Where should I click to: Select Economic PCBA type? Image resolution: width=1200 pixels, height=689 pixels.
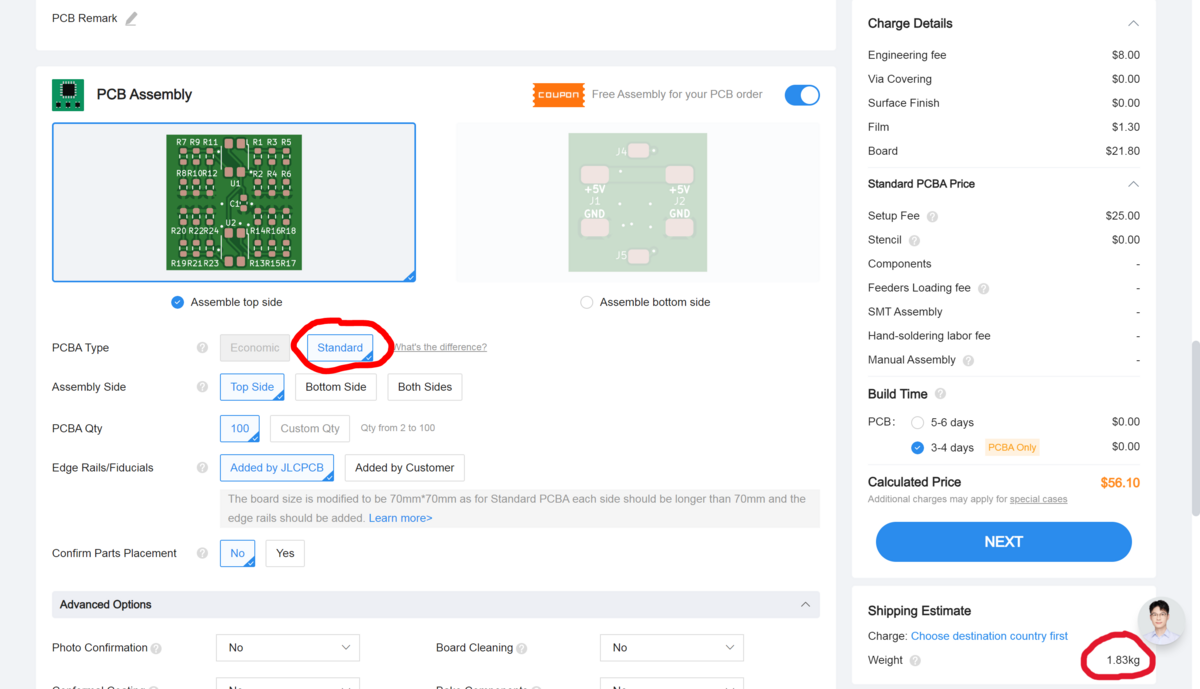(x=255, y=348)
